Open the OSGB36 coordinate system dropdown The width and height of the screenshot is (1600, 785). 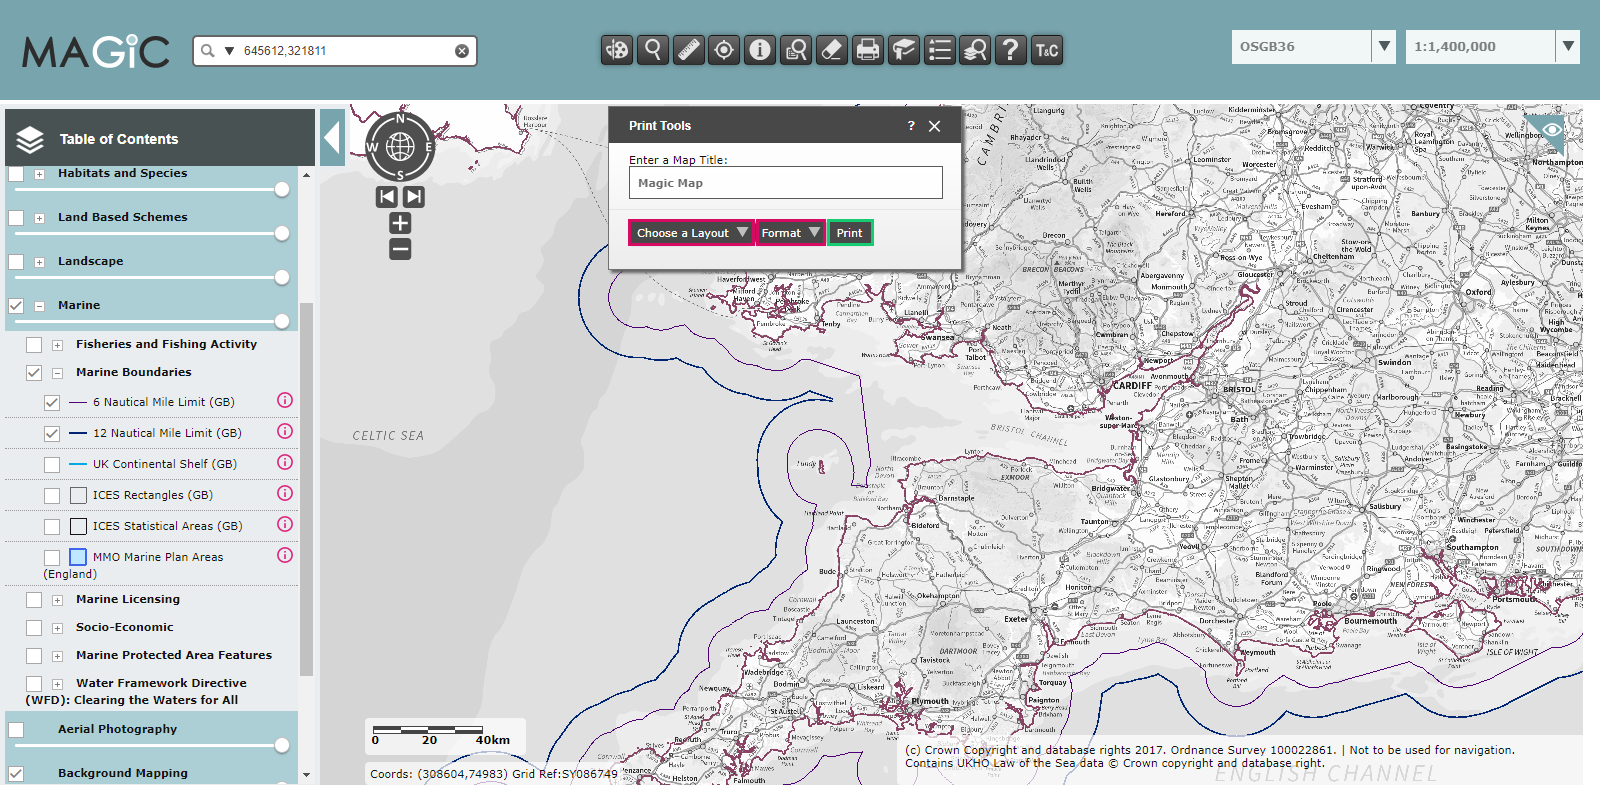tap(1384, 46)
